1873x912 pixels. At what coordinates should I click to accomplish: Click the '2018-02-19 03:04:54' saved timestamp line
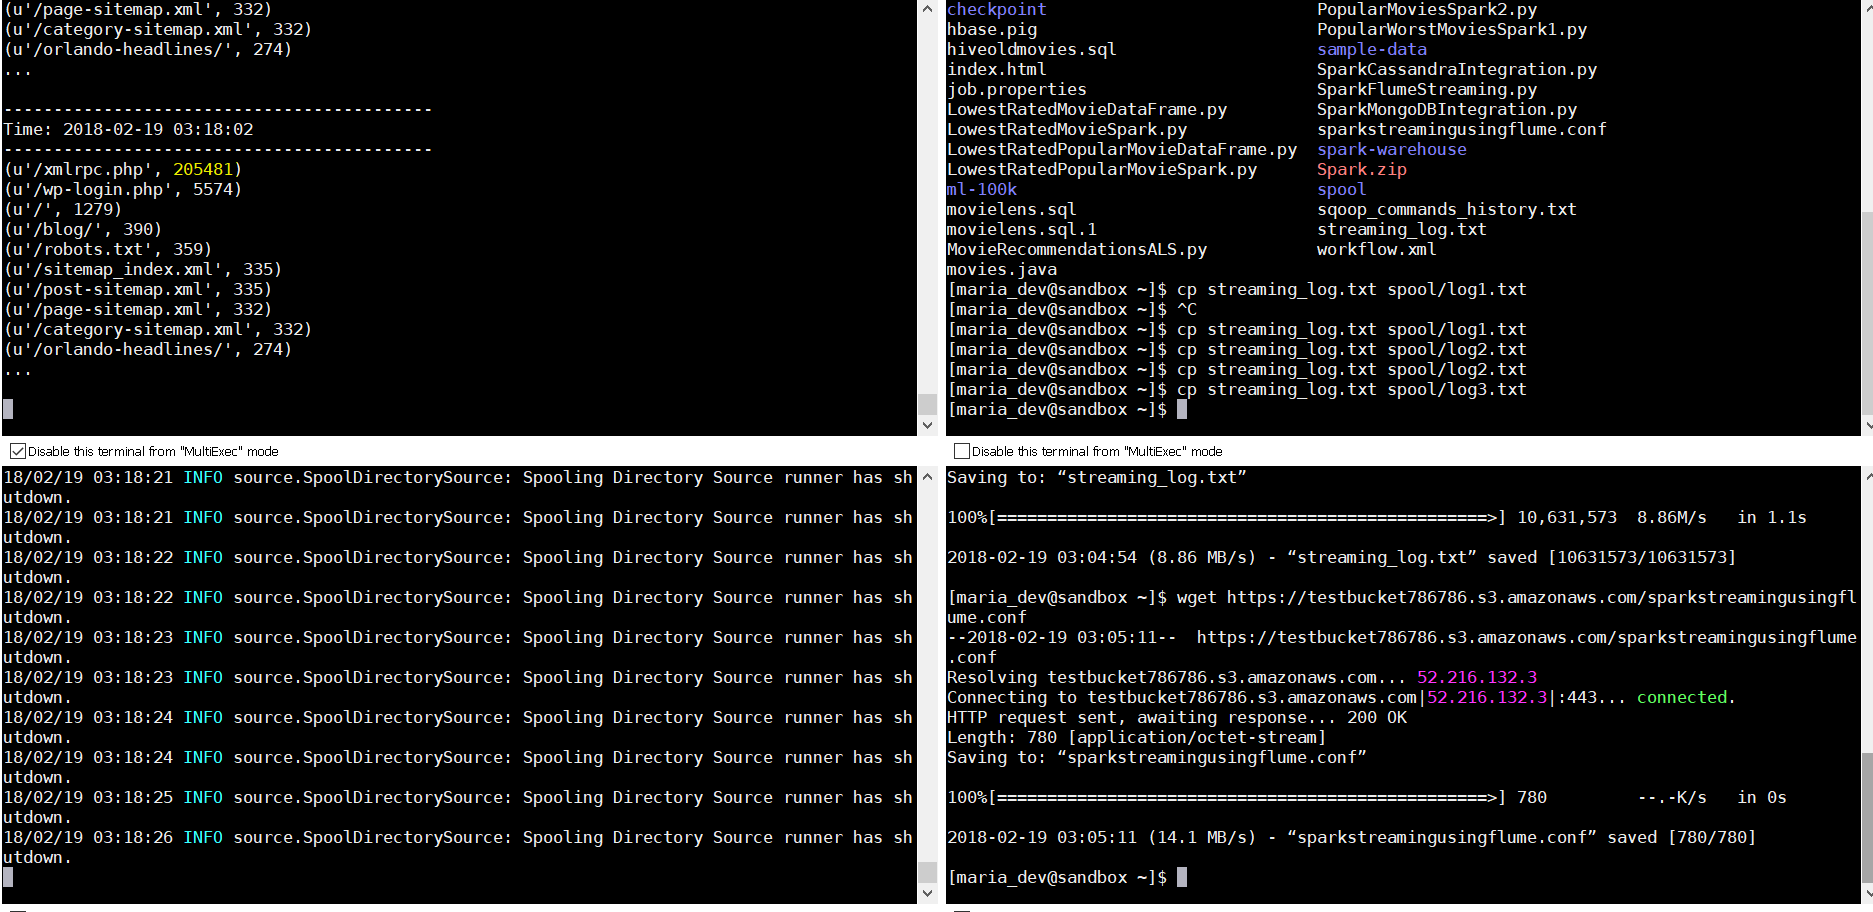coord(1342,557)
